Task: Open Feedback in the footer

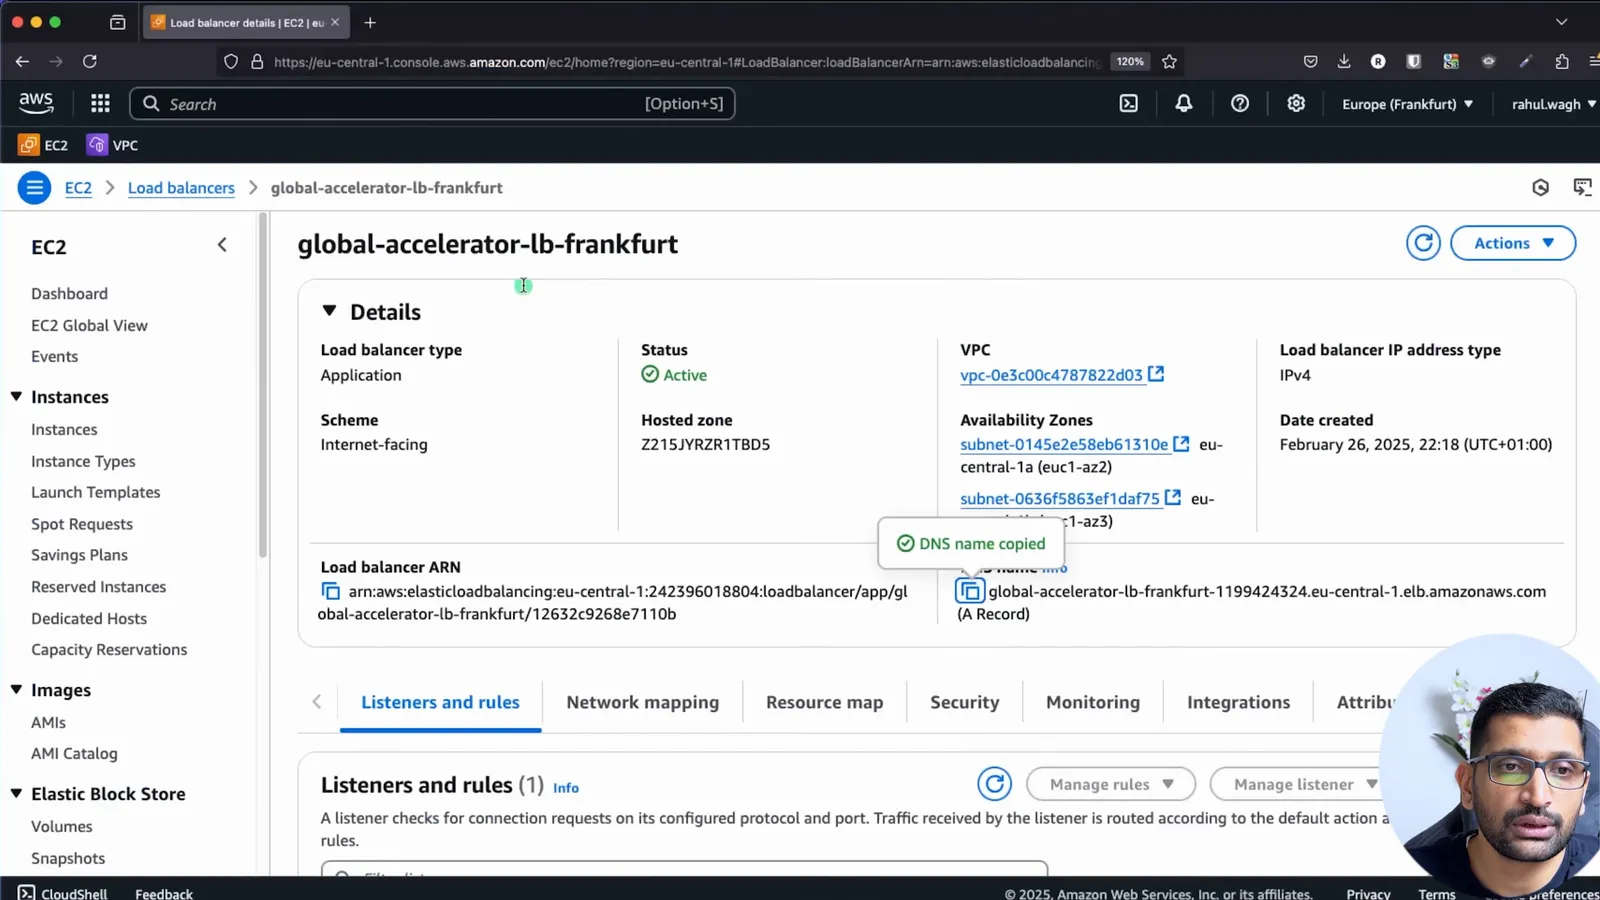Action: coord(164,894)
